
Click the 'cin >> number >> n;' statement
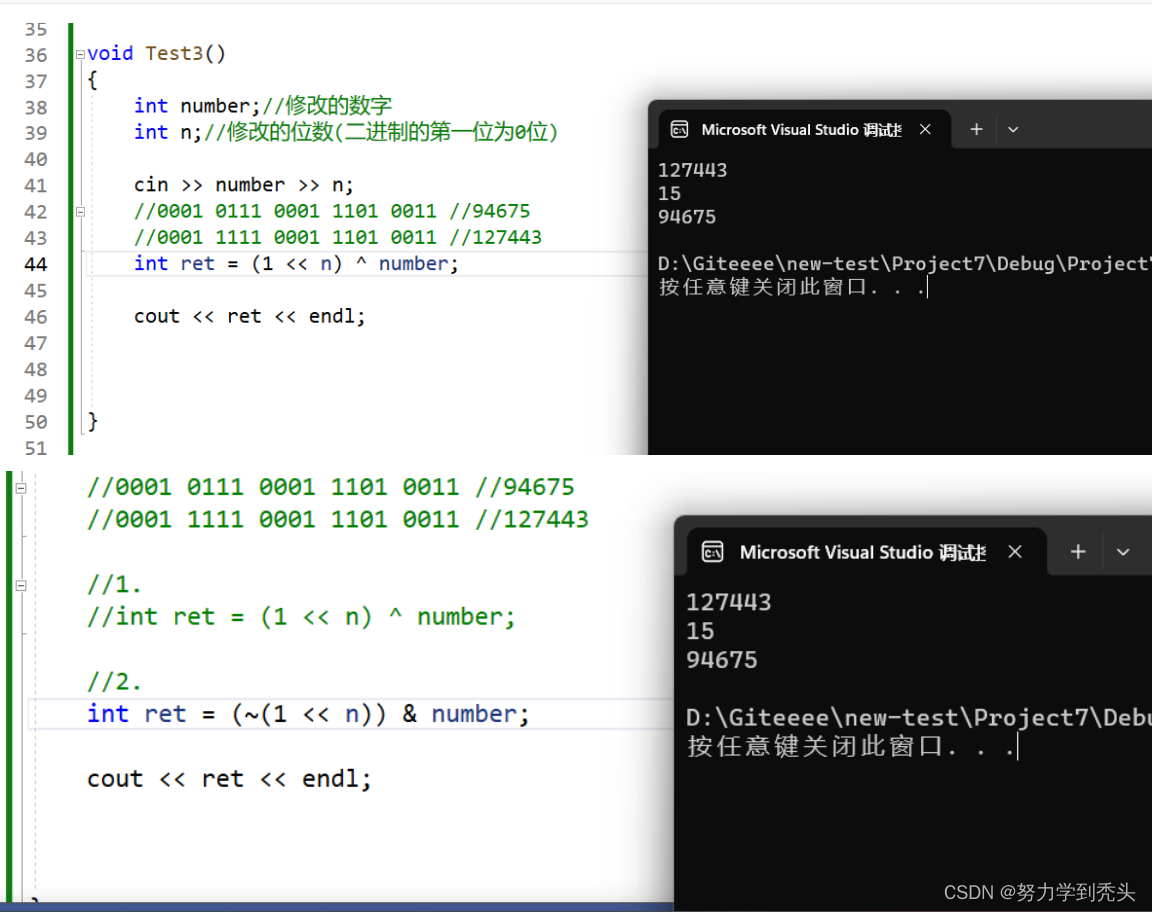[243, 184]
